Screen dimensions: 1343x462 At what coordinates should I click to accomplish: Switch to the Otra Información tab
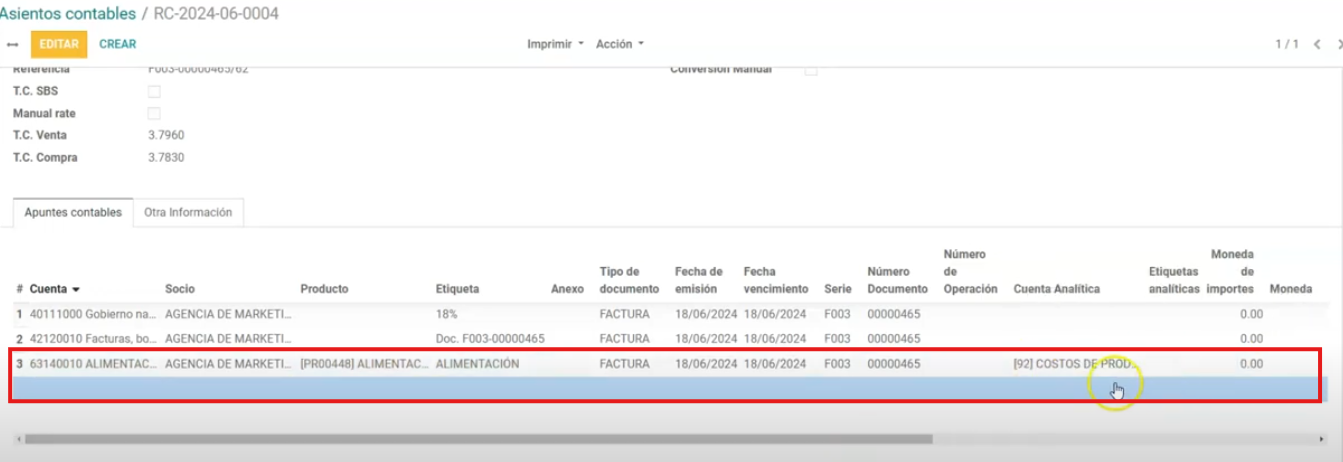click(188, 213)
